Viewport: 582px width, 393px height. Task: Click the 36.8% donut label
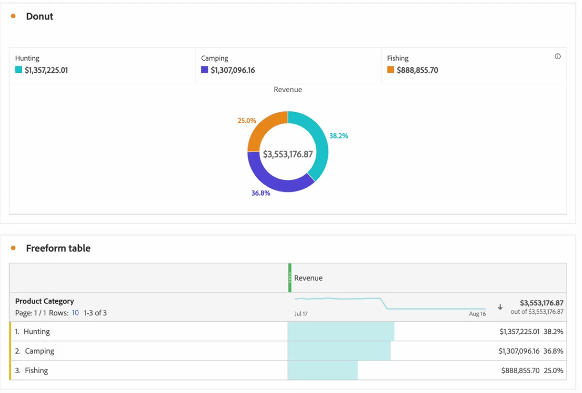[x=261, y=193]
